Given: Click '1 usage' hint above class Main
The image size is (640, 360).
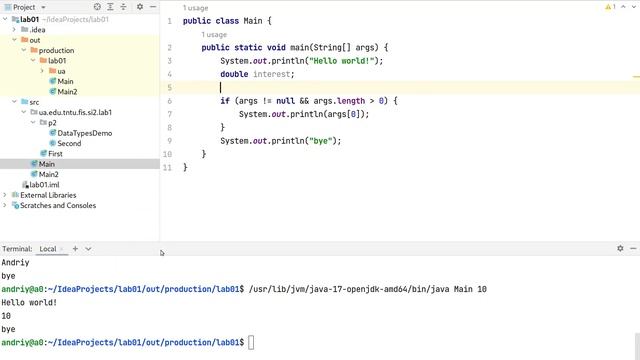Looking at the screenshot, I should coord(196,8).
